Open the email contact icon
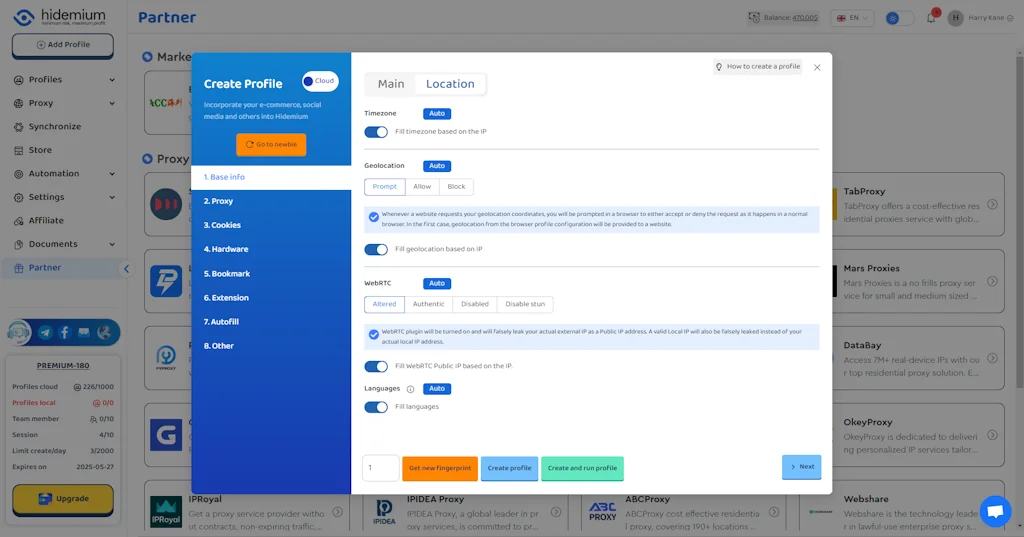The width and height of the screenshot is (1024, 537). coord(84,333)
